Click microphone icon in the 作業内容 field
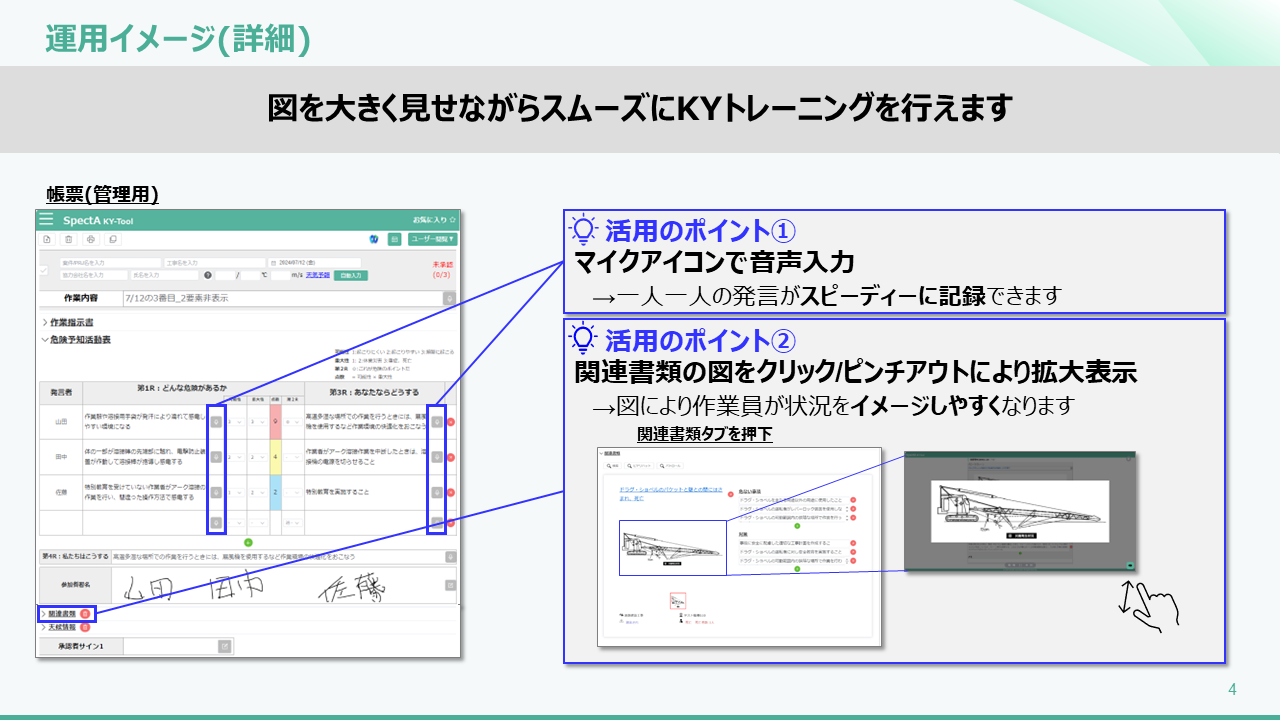This screenshot has width=1280, height=720. click(449, 298)
